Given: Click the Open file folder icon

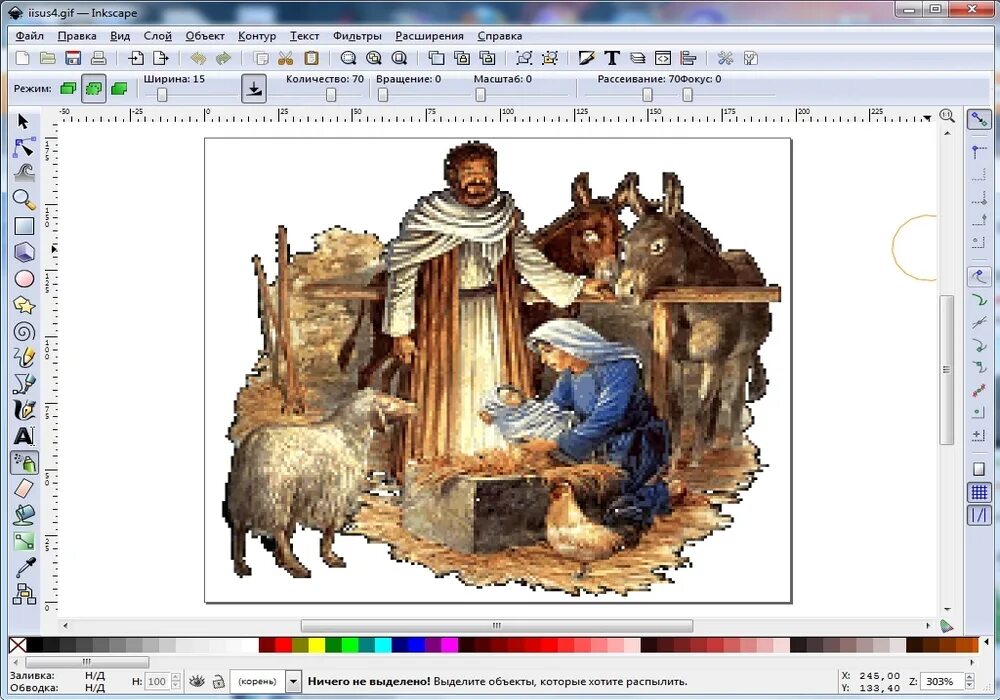Looking at the screenshot, I should pyautogui.click(x=47, y=58).
